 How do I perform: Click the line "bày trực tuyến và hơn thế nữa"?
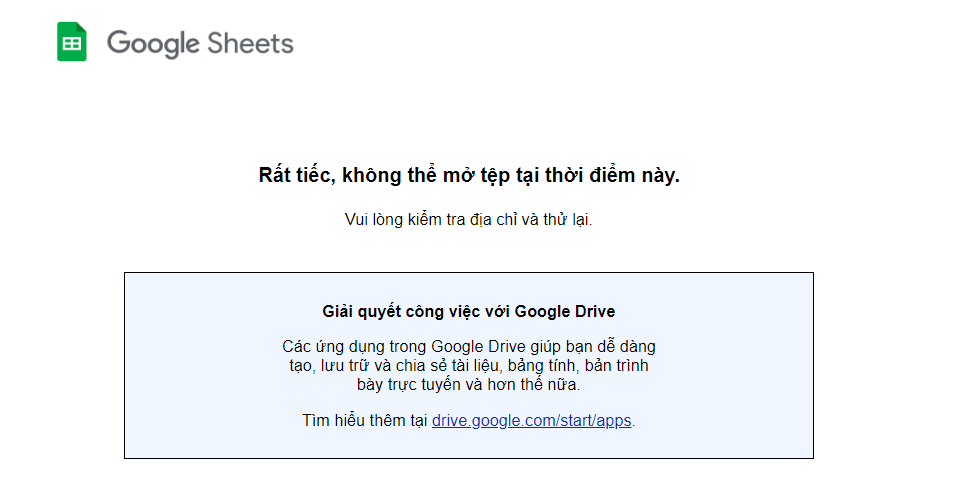468,383
